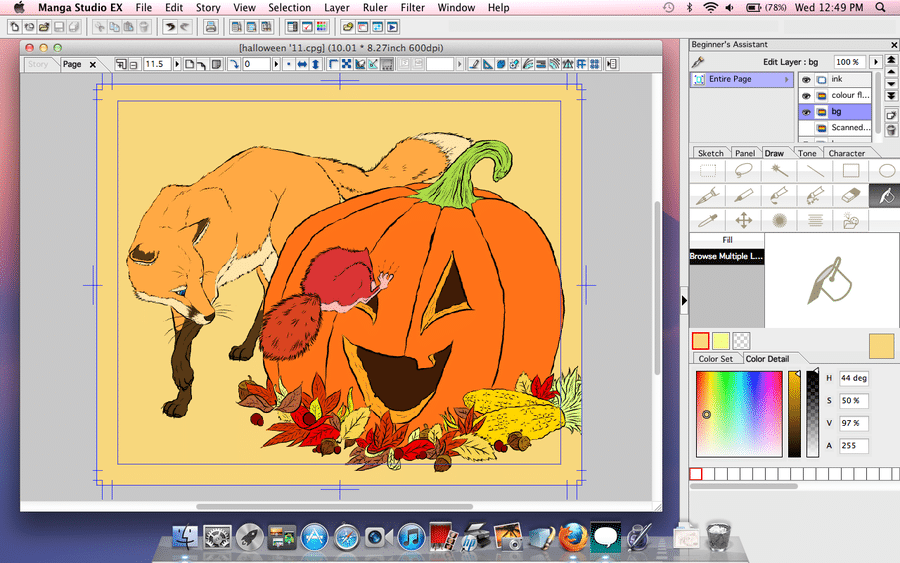The height and width of the screenshot is (563, 900).
Task: Select the Airbrush tool
Action: pyautogui.click(x=815, y=196)
